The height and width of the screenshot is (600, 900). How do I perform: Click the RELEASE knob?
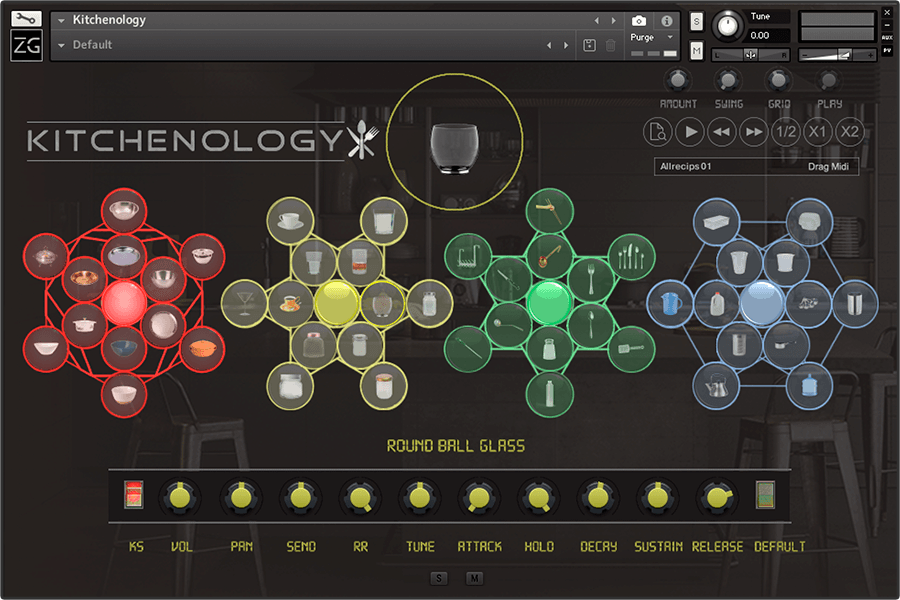(716, 497)
